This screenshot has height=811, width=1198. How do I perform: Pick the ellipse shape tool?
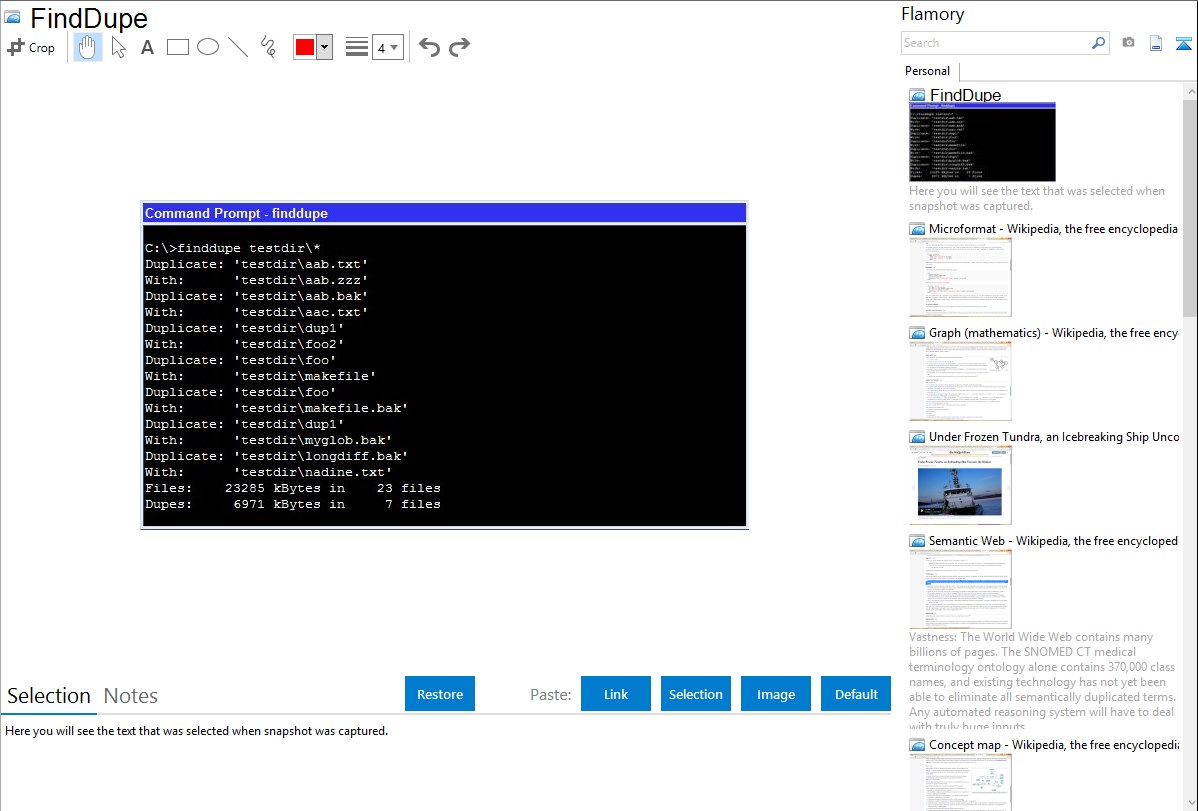click(x=208, y=47)
